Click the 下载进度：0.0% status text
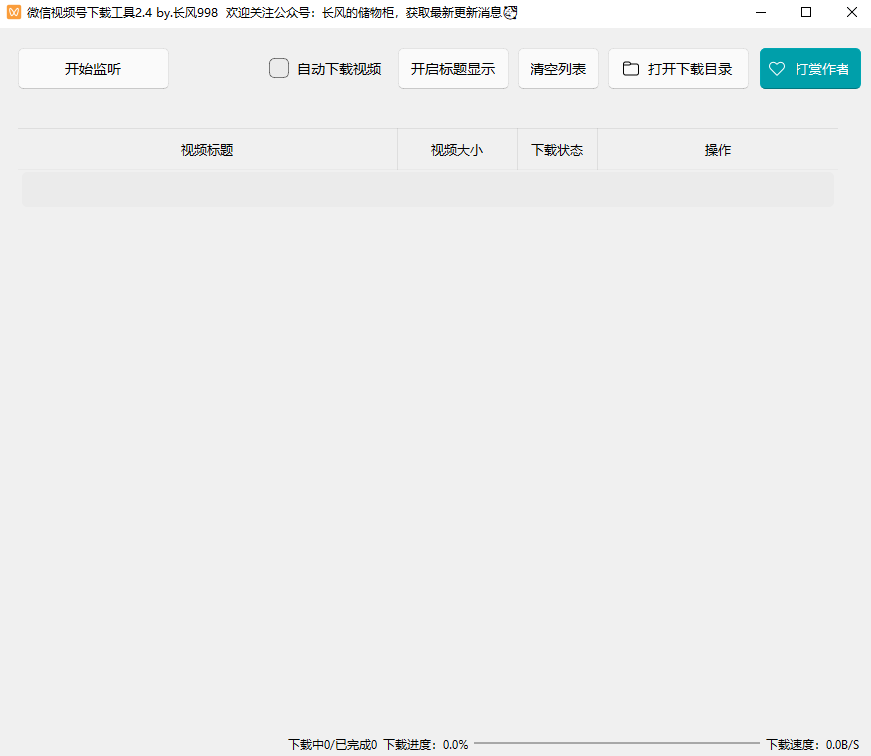 pyautogui.click(x=426, y=744)
